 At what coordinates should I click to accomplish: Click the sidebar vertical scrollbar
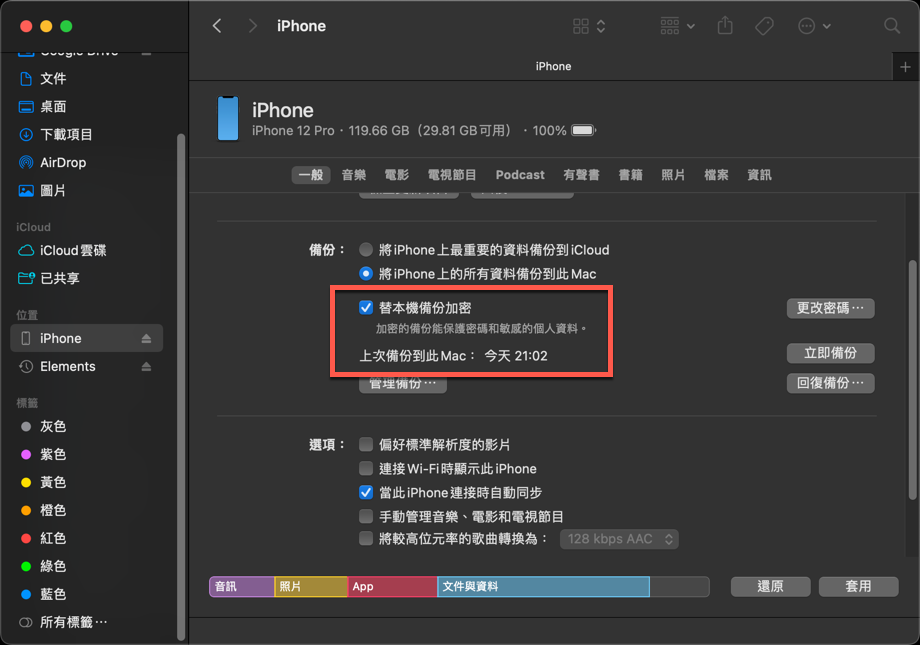(x=181, y=387)
